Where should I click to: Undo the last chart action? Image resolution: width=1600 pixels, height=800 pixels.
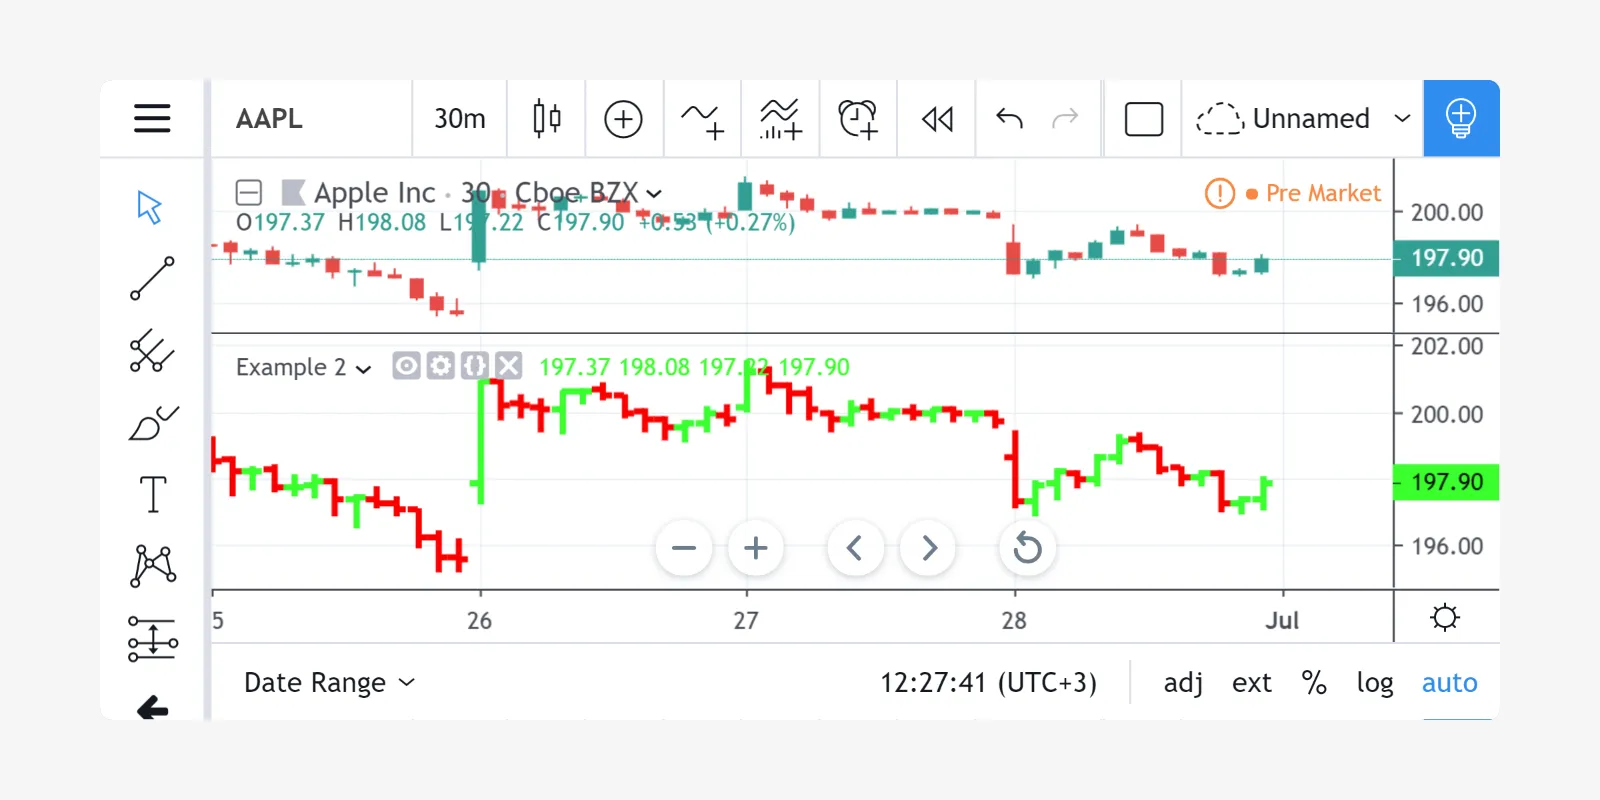(1010, 119)
